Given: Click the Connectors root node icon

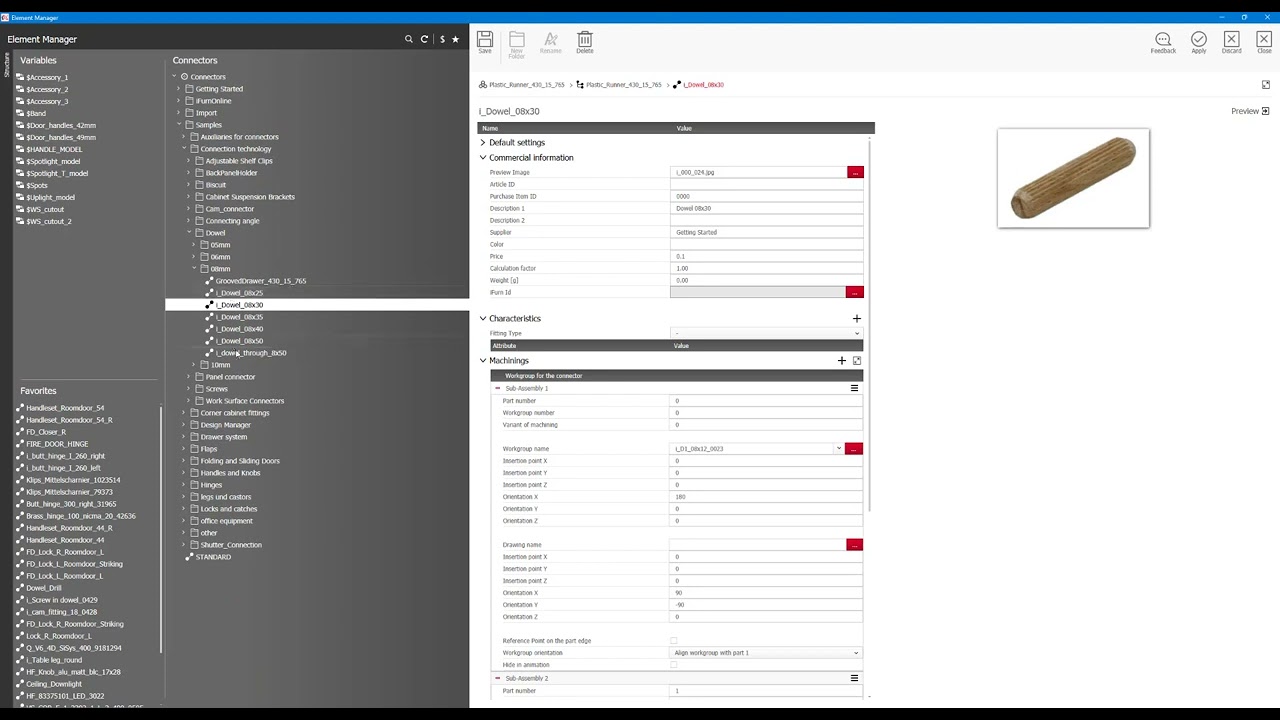Looking at the screenshot, I should (185, 77).
